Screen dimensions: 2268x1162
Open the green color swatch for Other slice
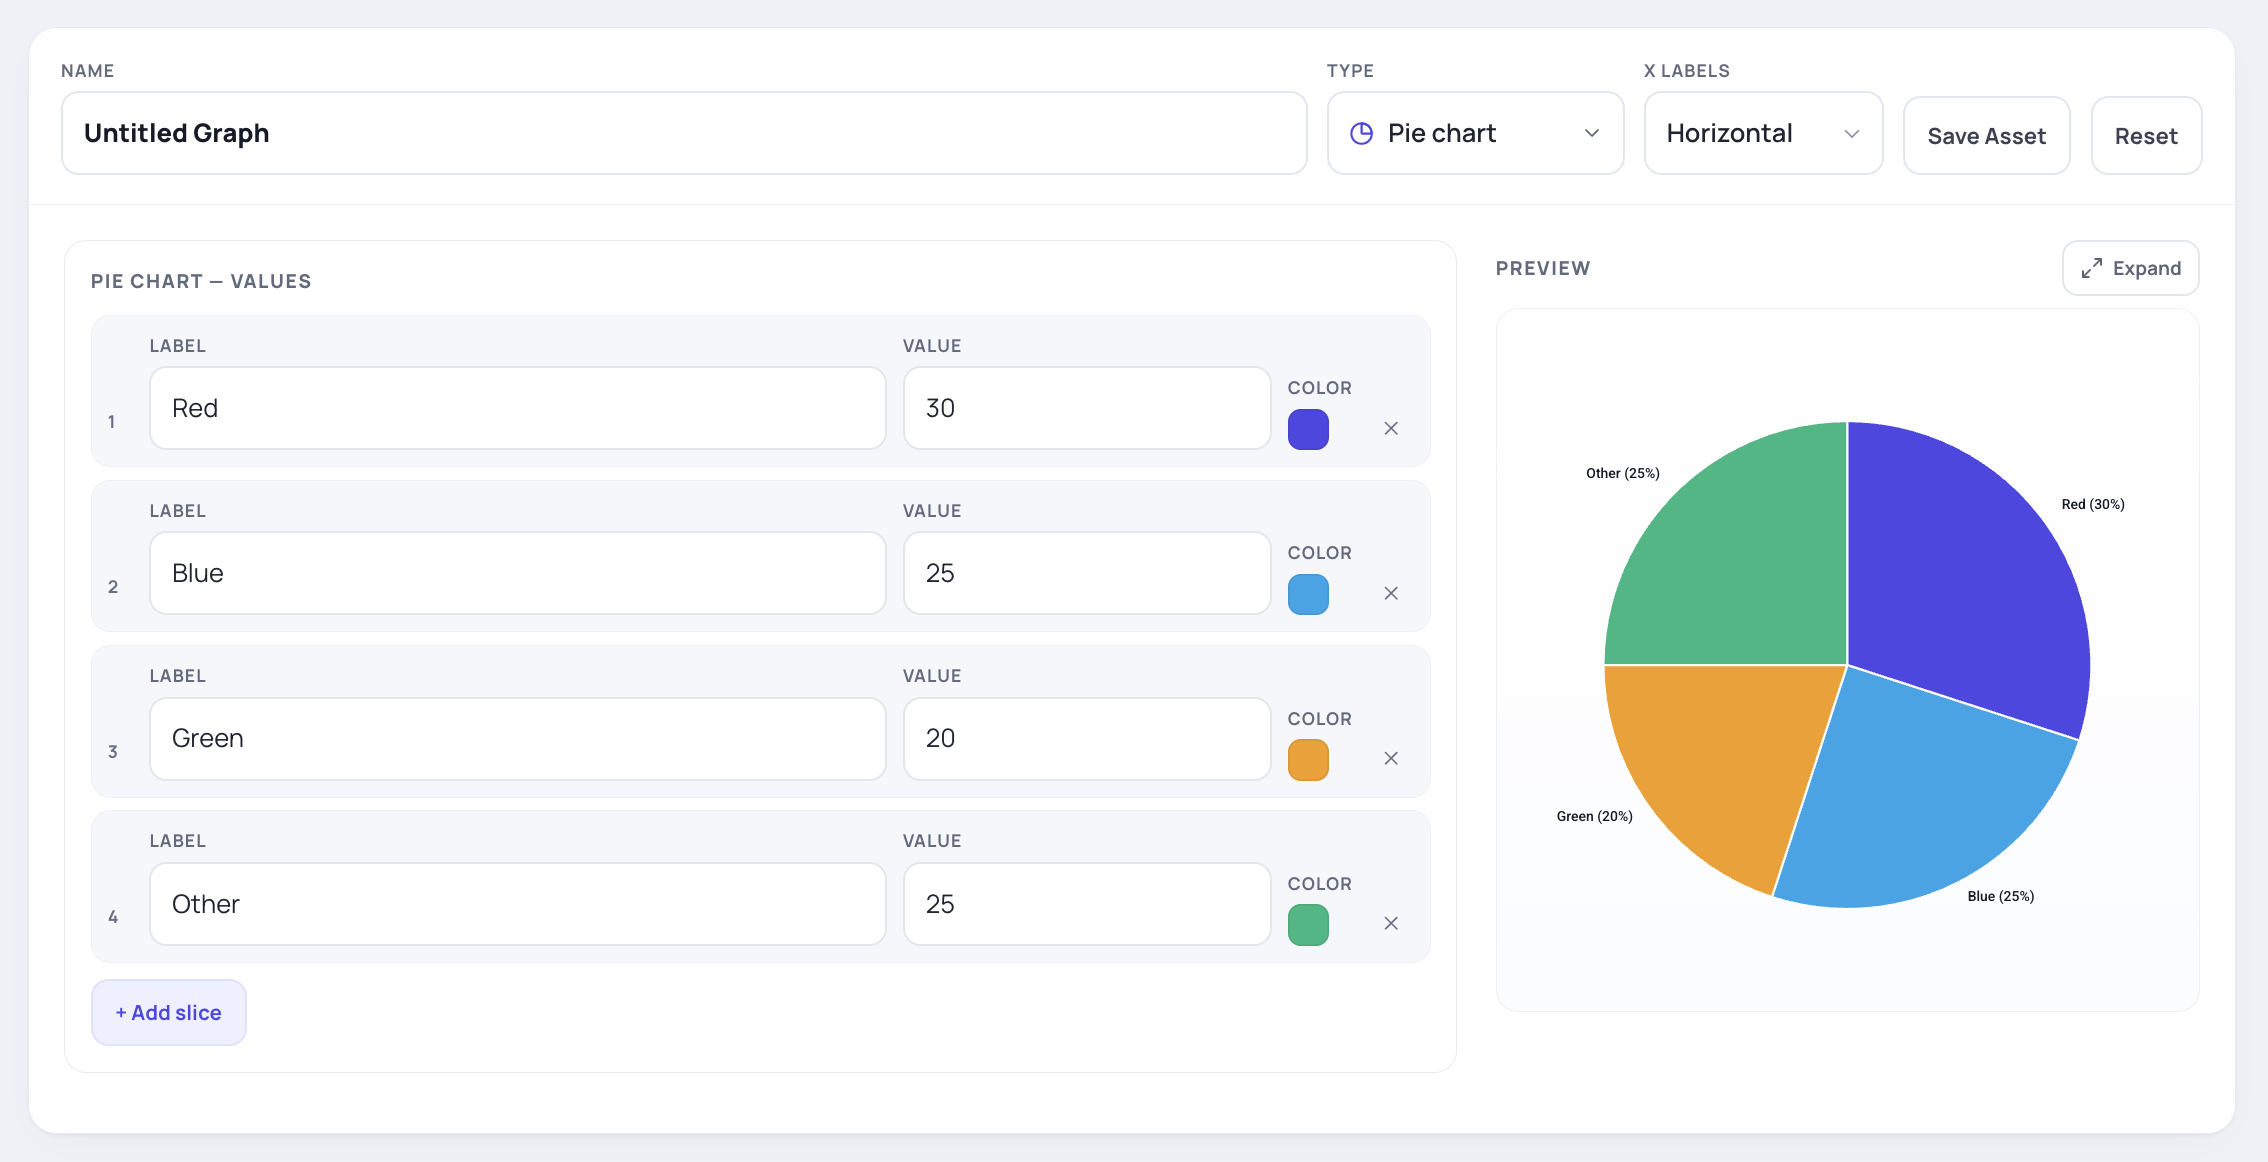[x=1308, y=925]
